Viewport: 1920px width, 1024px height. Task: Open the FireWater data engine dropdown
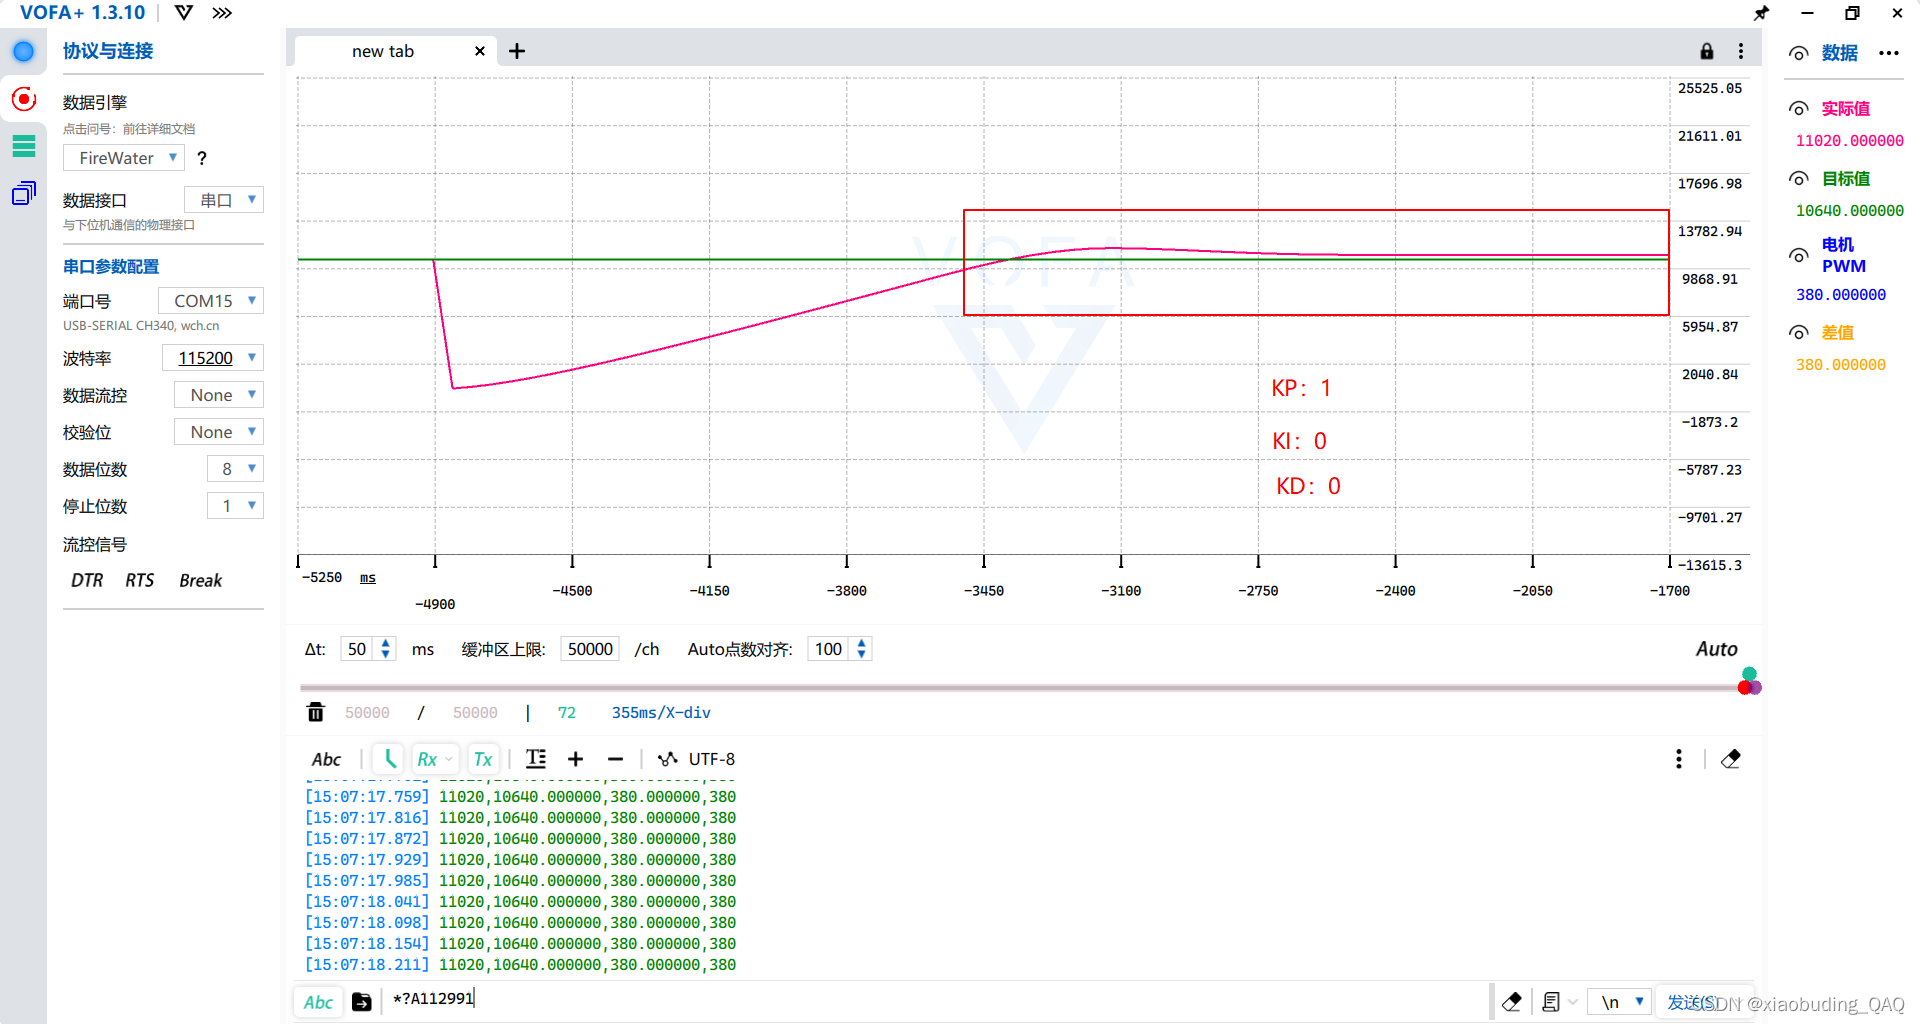click(124, 158)
